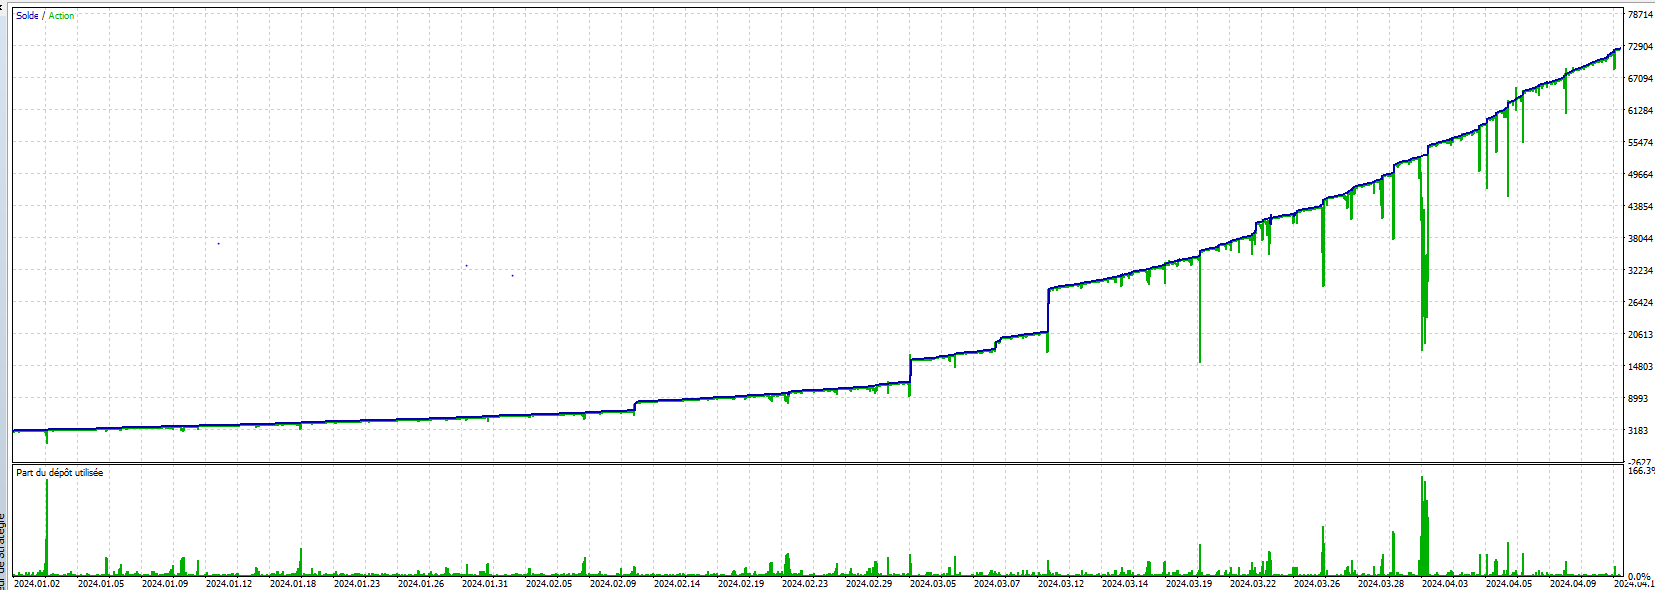Click the 2024.01.31 date label

(485, 584)
